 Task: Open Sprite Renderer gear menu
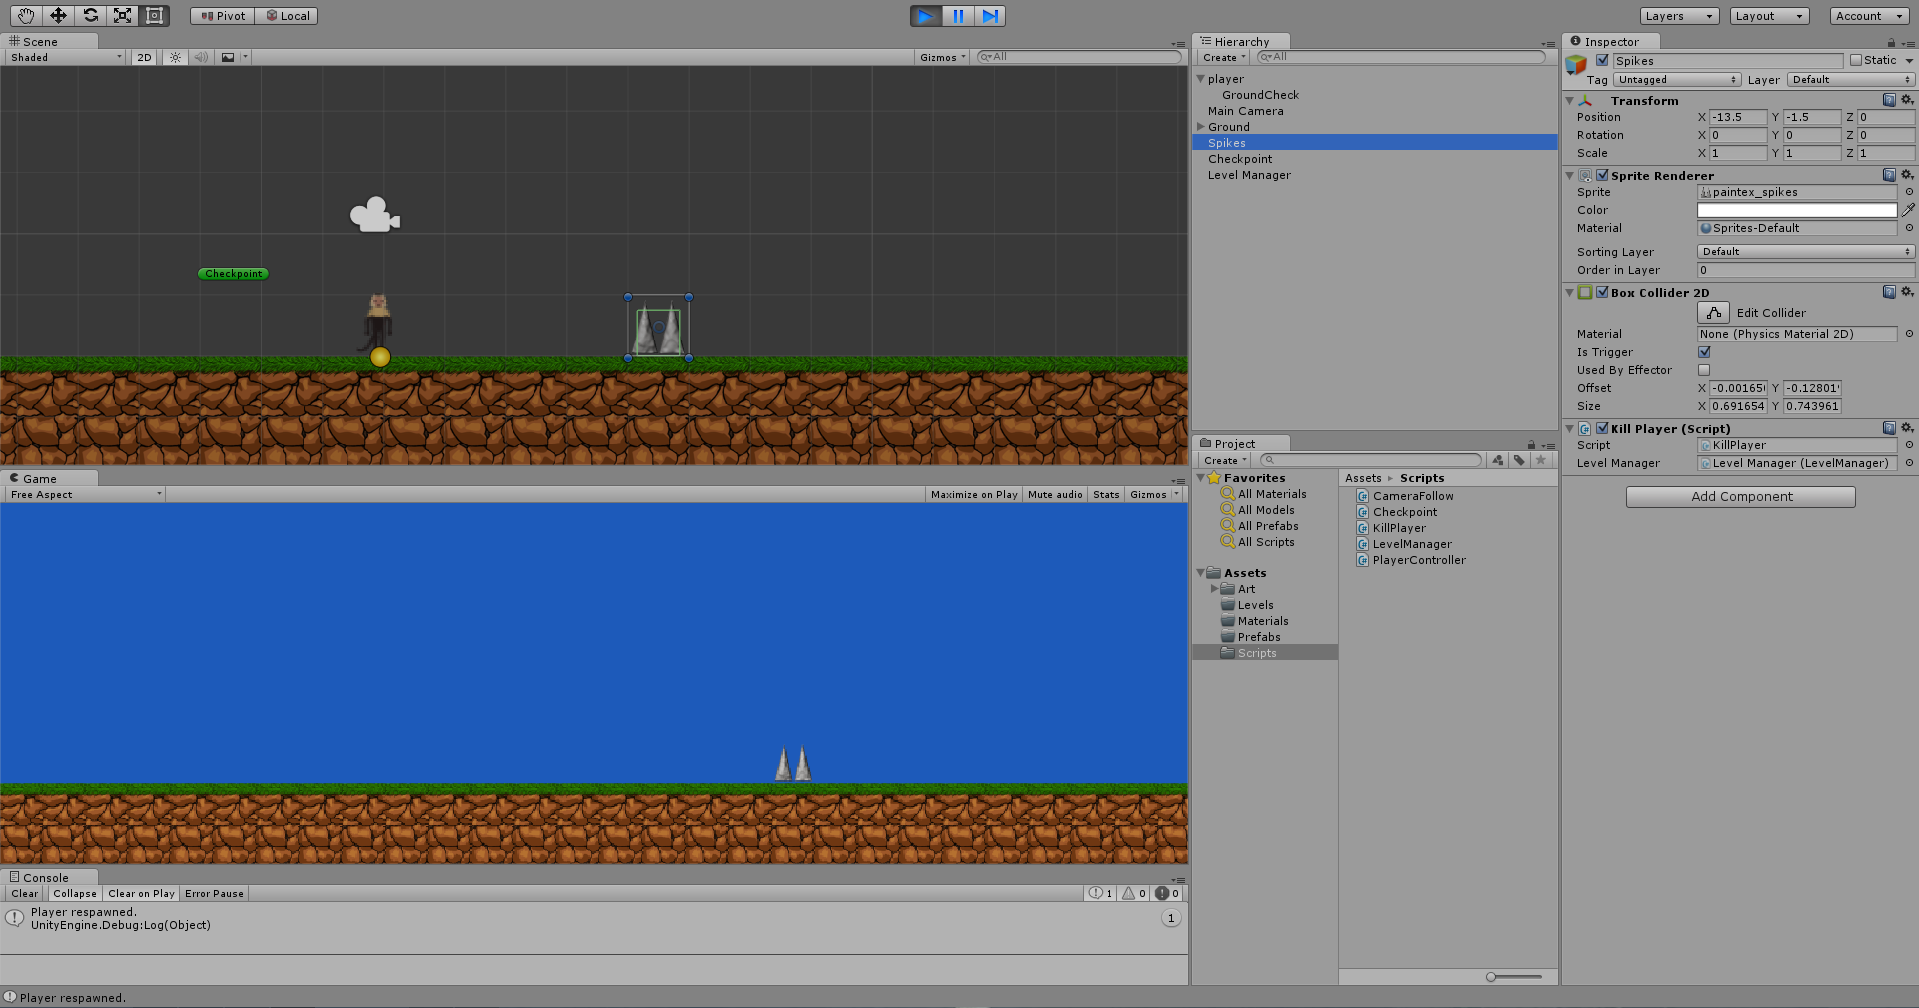click(1907, 175)
